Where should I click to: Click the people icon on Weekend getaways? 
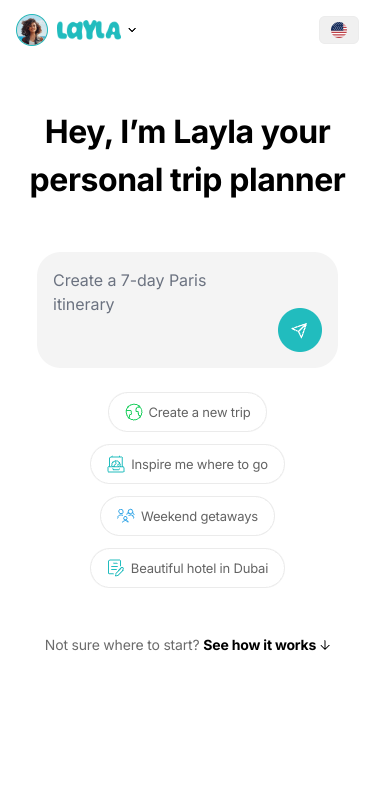125,516
